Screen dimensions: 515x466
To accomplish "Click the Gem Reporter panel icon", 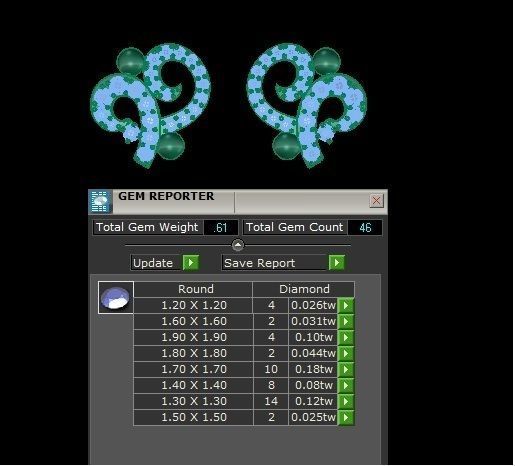I will tap(100, 202).
